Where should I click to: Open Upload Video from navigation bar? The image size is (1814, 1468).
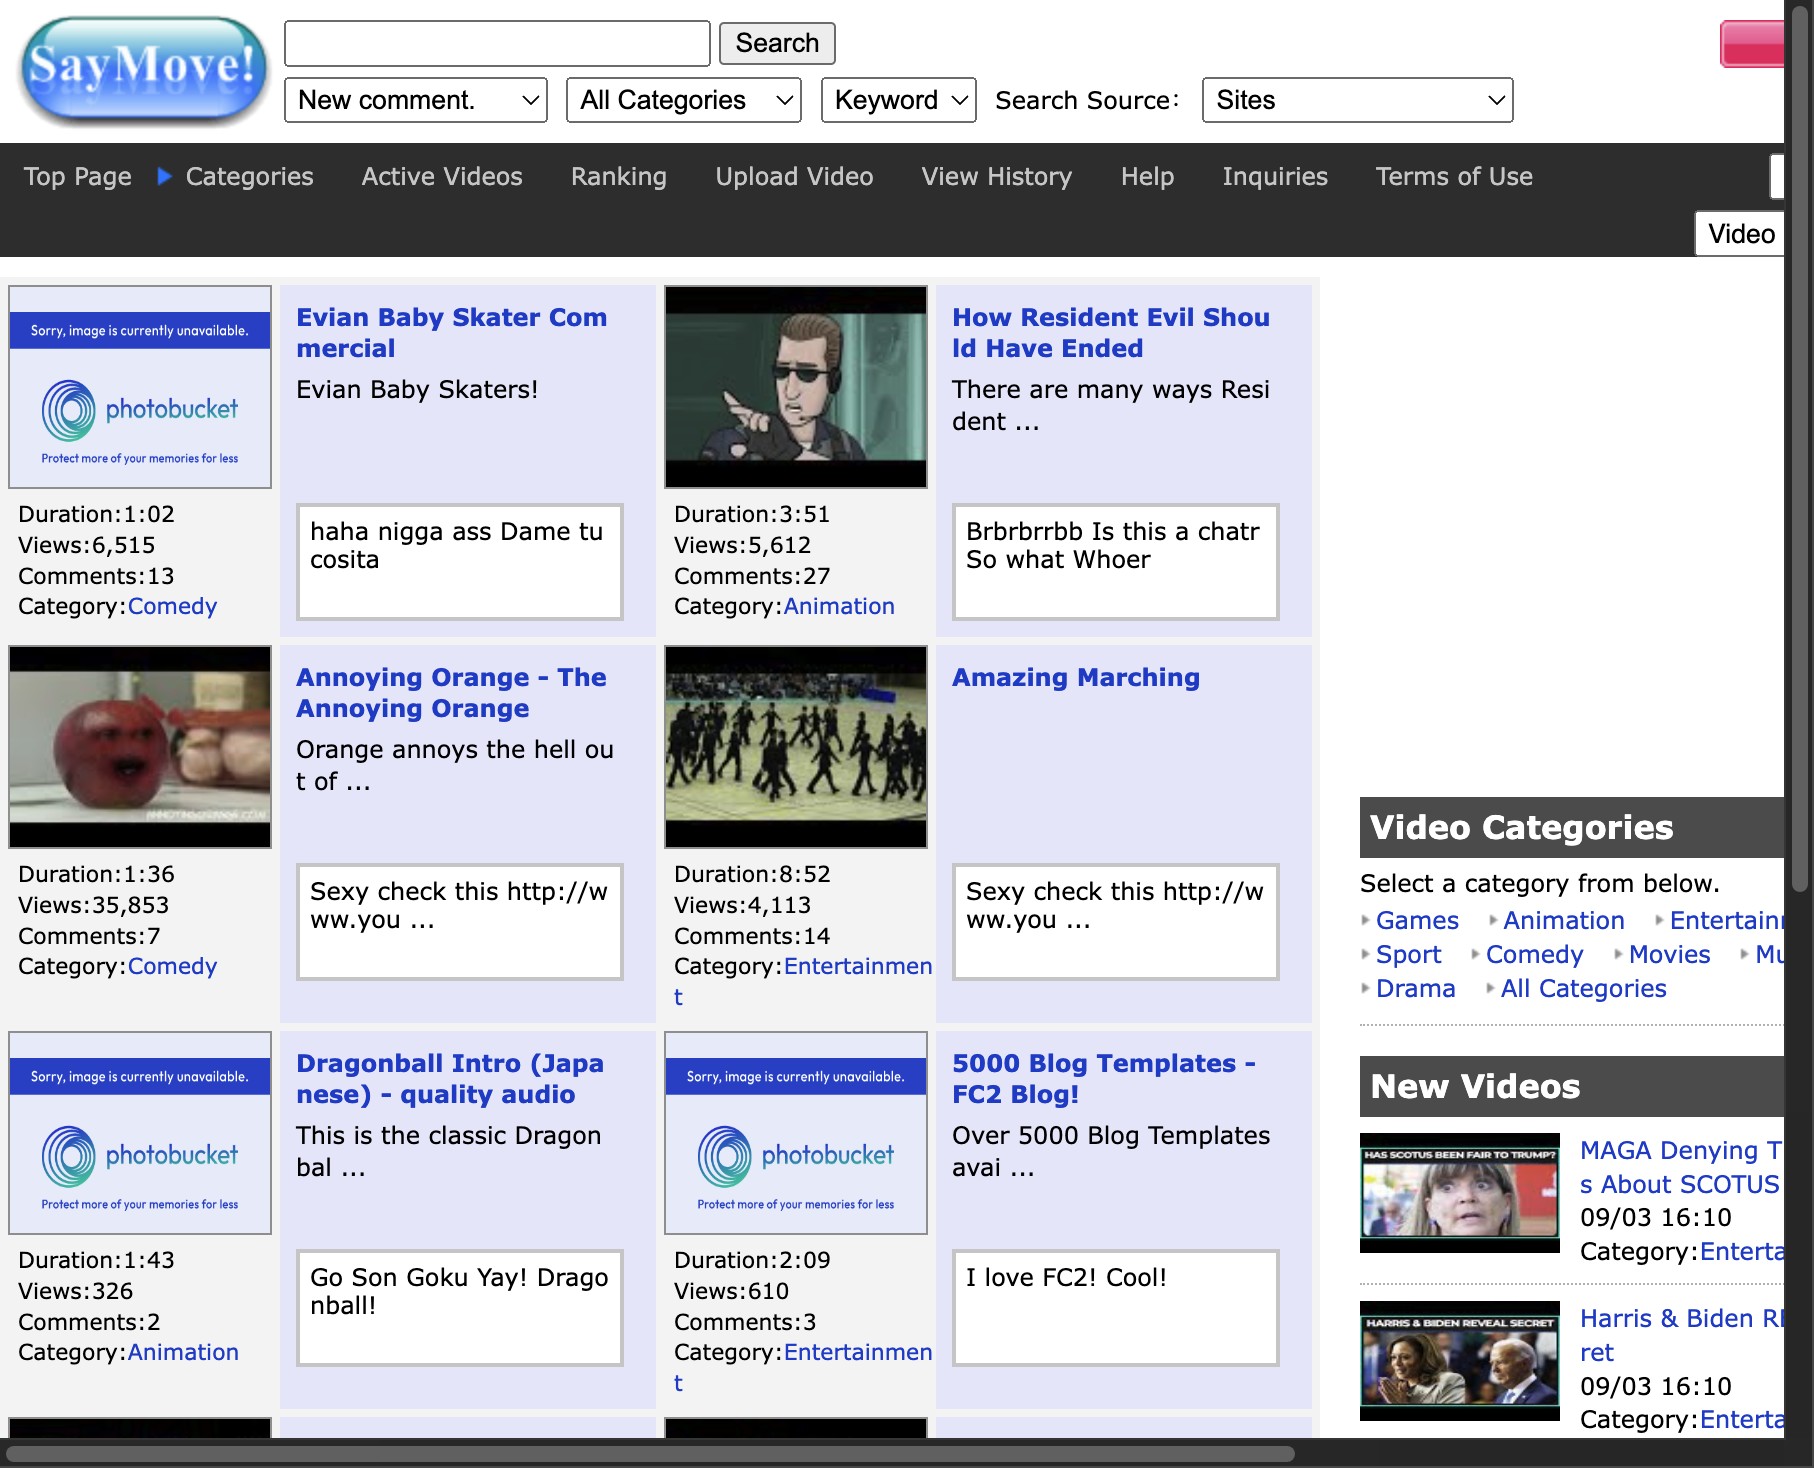coord(794,177)
